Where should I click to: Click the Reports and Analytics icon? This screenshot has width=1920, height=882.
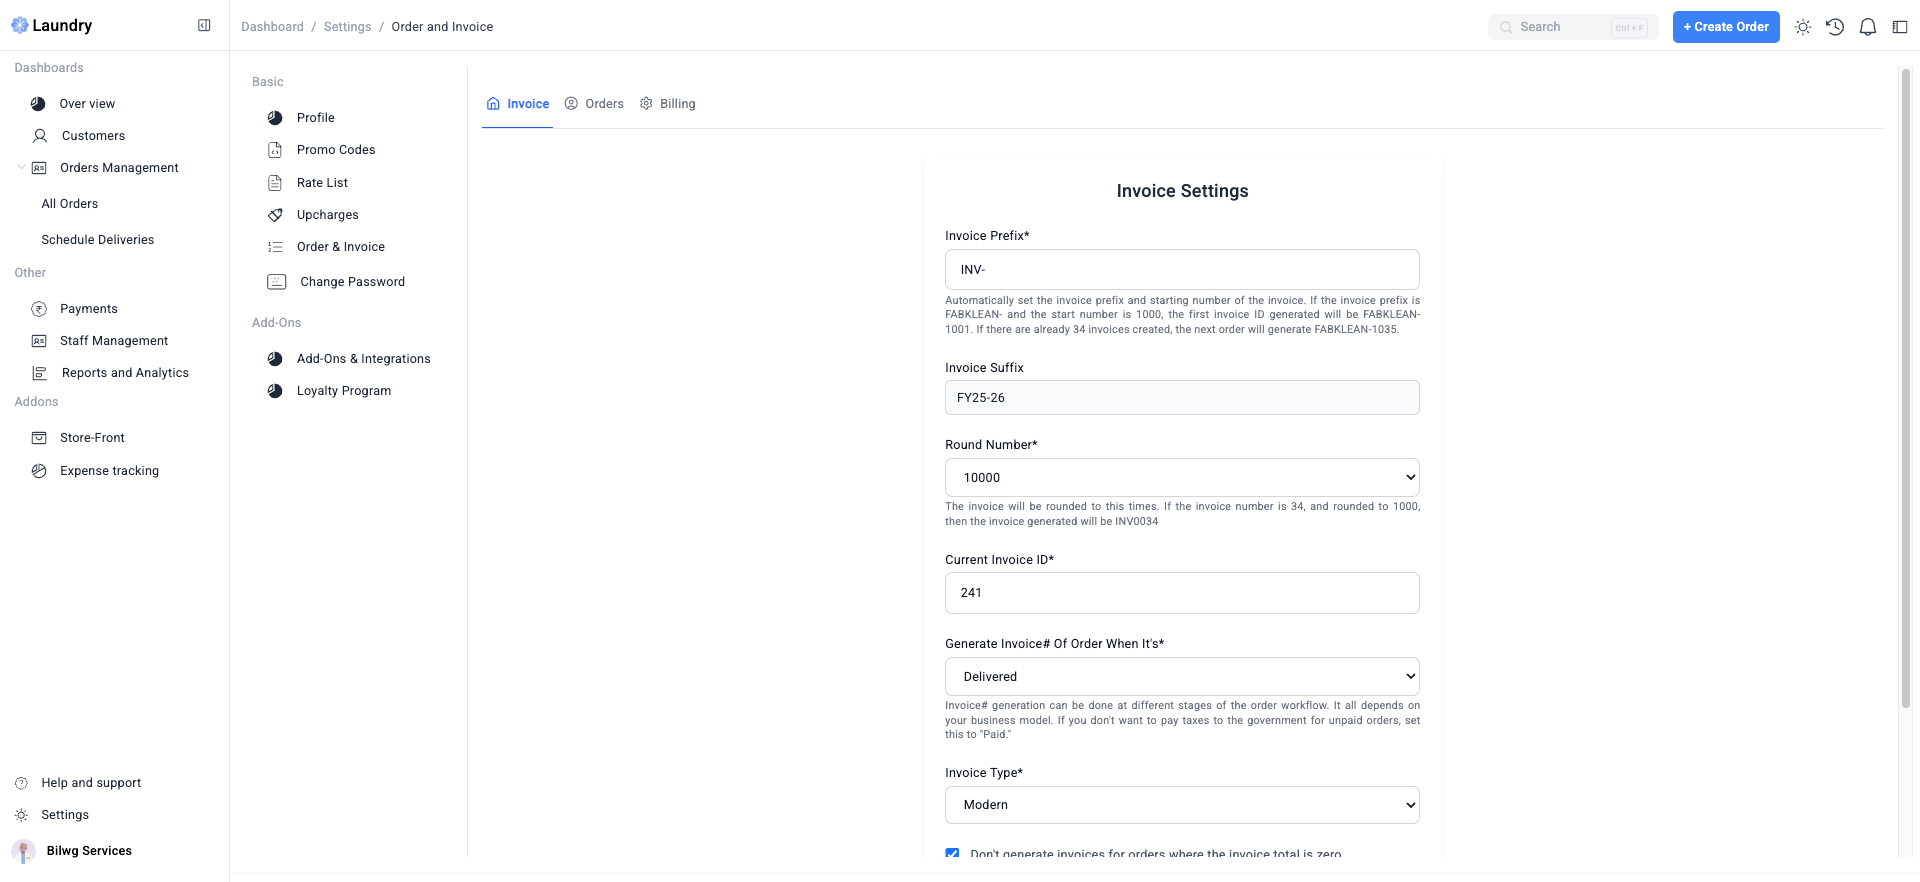[40, 373]
